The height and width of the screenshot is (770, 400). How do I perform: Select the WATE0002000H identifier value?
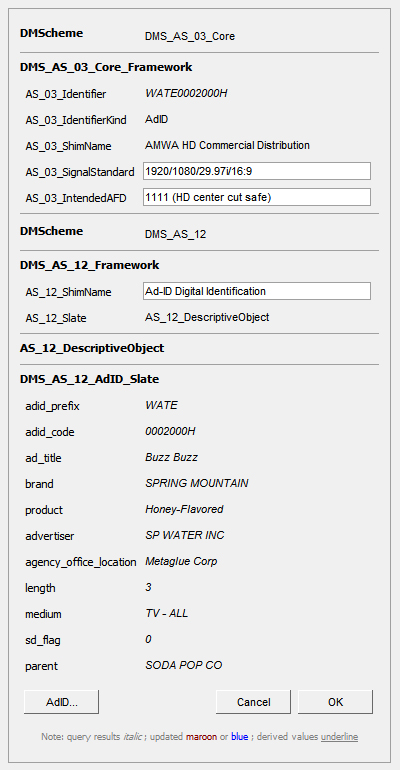click(x=187, y=93)
